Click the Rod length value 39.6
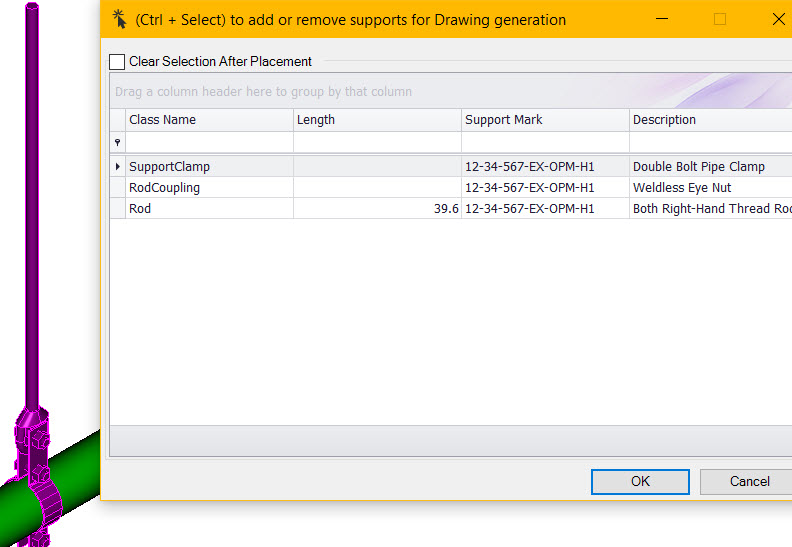The image size is (792, 547). click(x=446, y=209)
